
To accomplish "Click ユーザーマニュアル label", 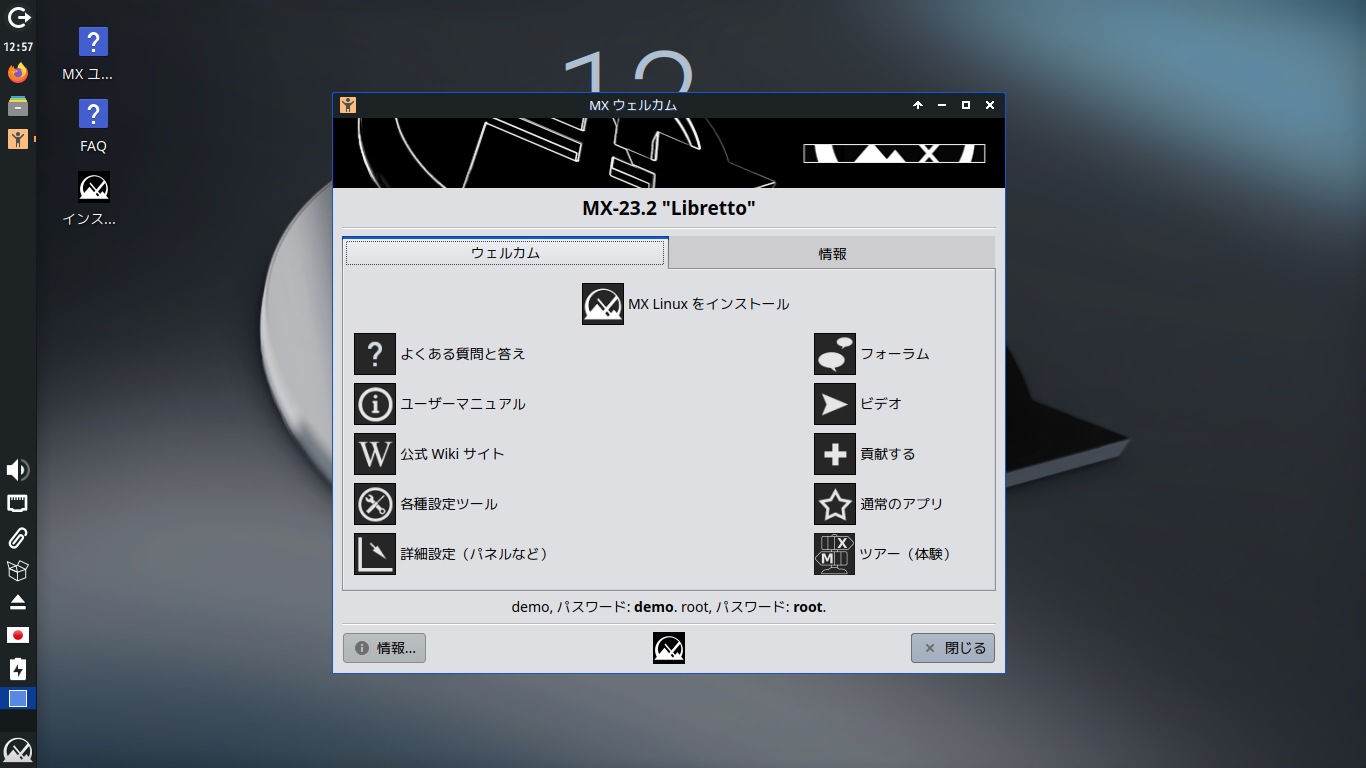I will (x=463, y=404).
